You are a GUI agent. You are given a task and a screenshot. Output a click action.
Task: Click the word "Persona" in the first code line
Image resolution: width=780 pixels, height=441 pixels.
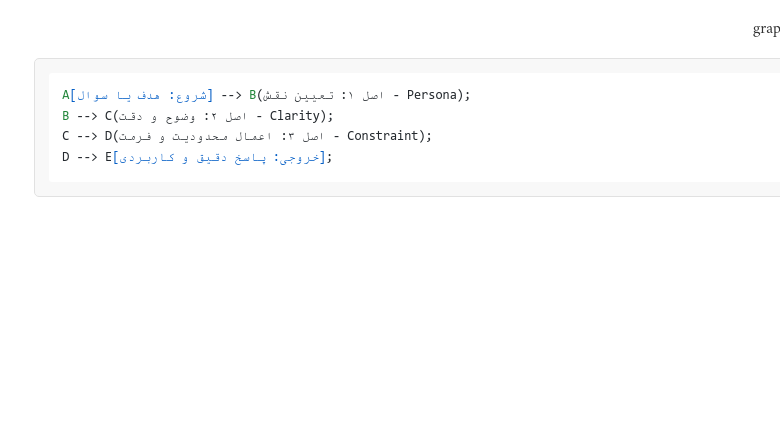[x=432, y=95]
